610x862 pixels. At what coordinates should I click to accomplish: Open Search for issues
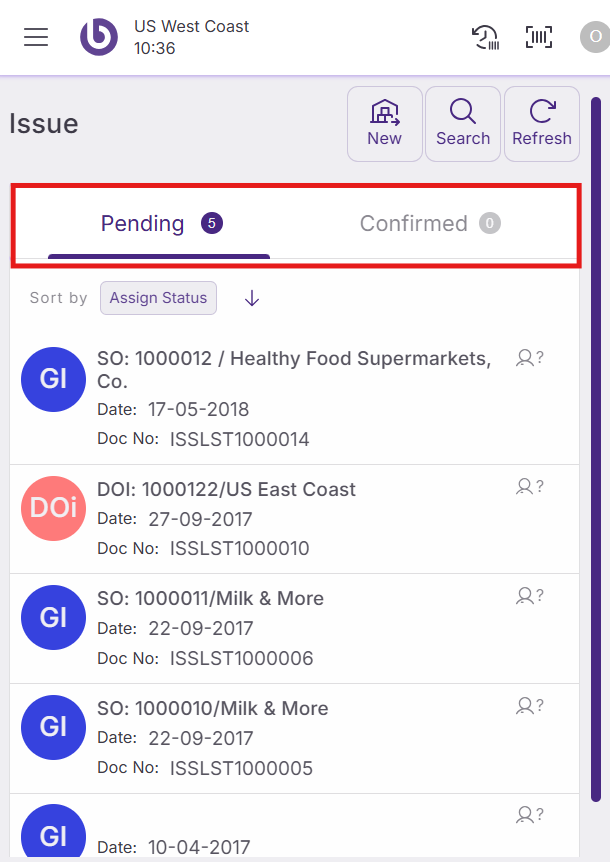pyautogui.click(x=463, y=124)
